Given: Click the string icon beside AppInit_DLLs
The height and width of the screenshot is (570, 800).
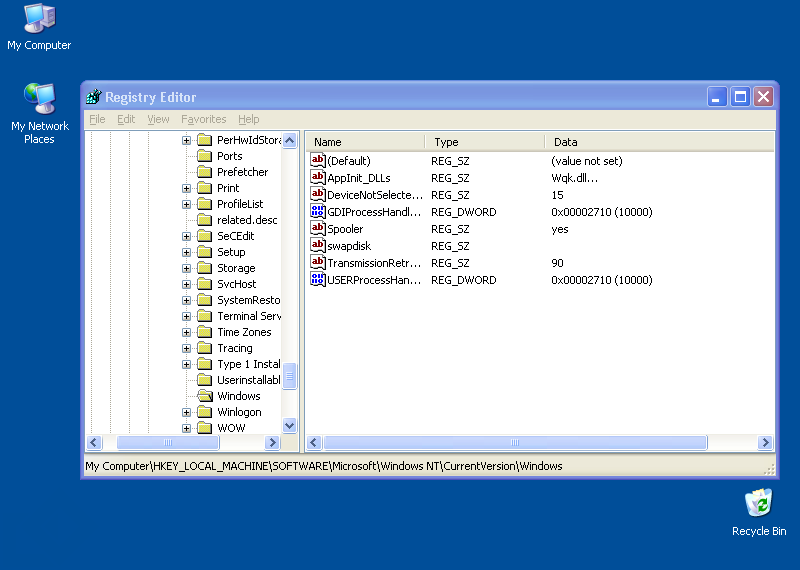Looking at the screenshot, I should (317, 178).
